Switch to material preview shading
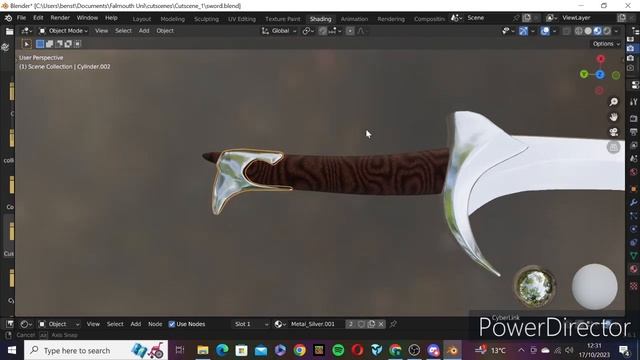 pos(598,31)
